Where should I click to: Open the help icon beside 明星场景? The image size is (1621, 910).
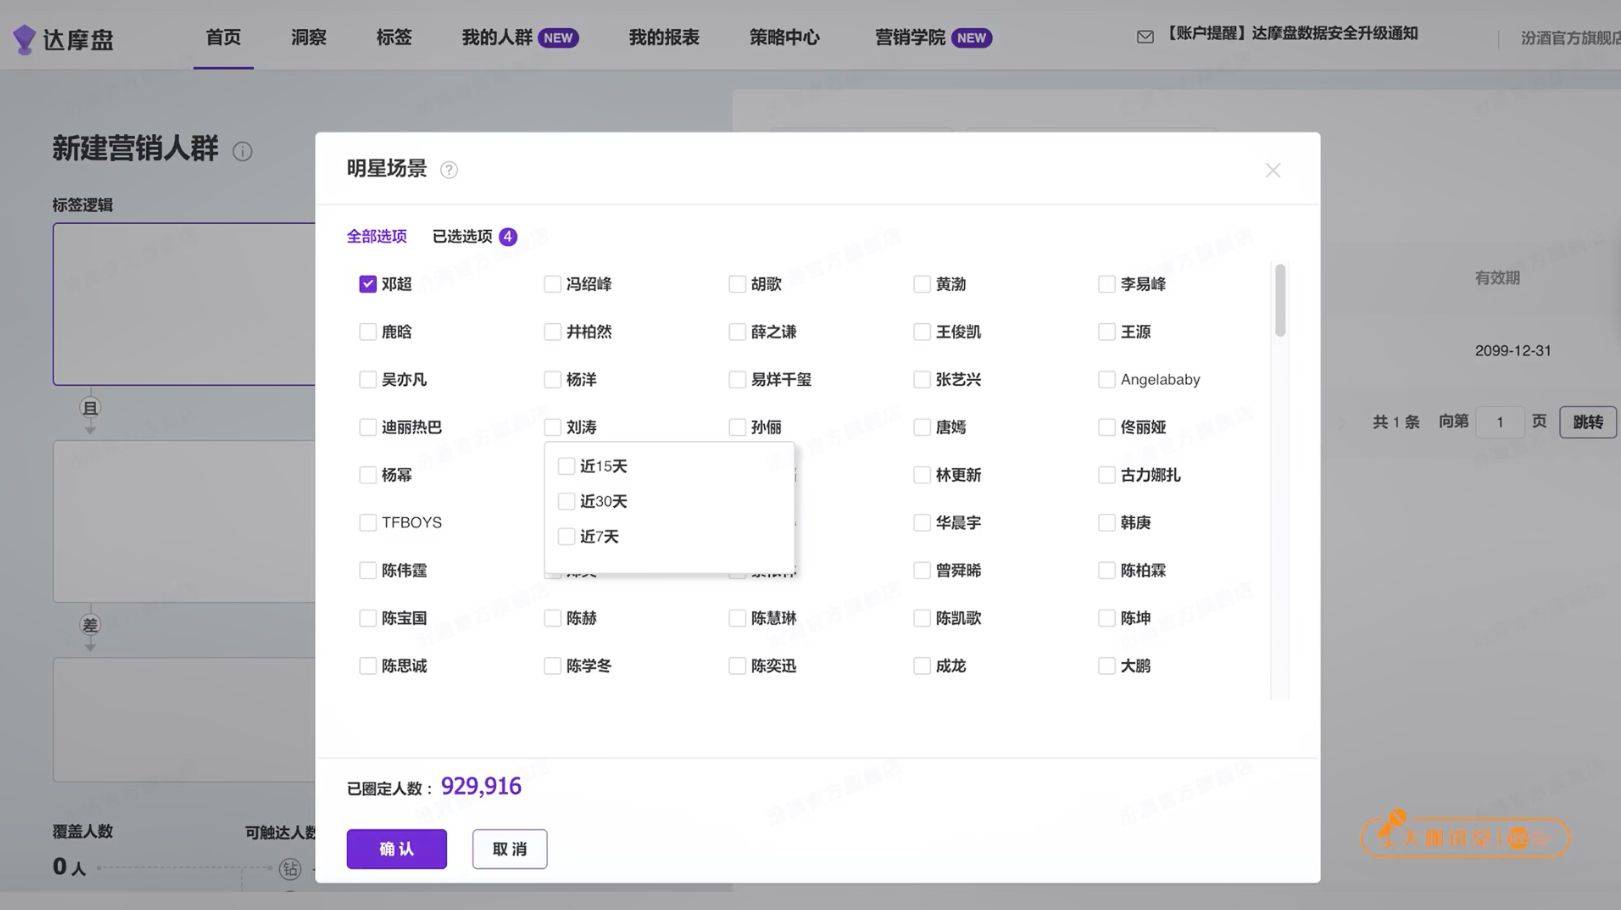point(449,170)
